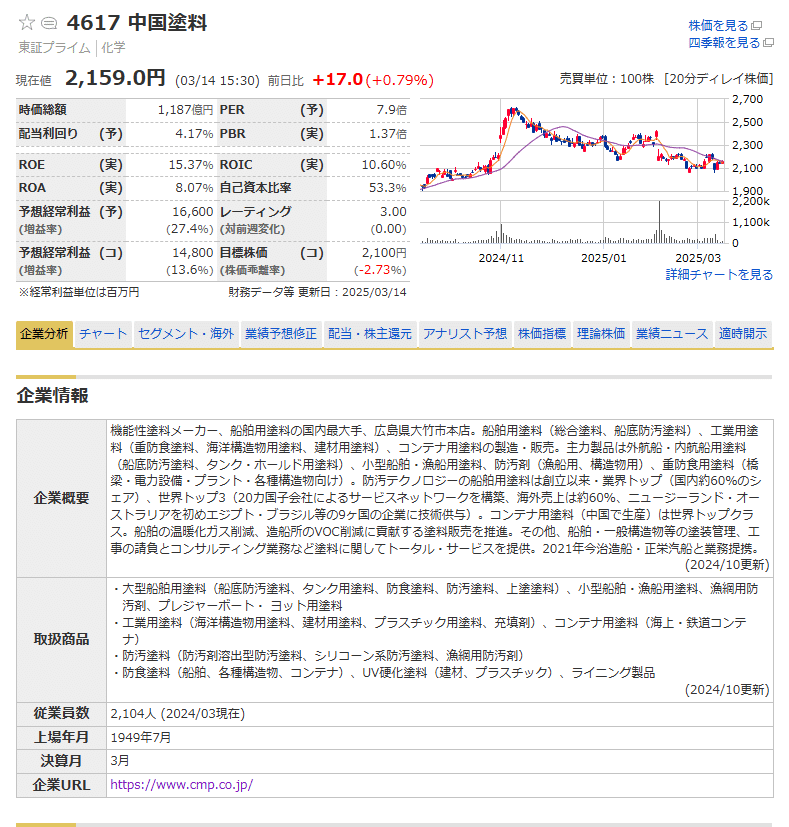
Task: Open 詳細チャートを見る link
Action: 719,274
